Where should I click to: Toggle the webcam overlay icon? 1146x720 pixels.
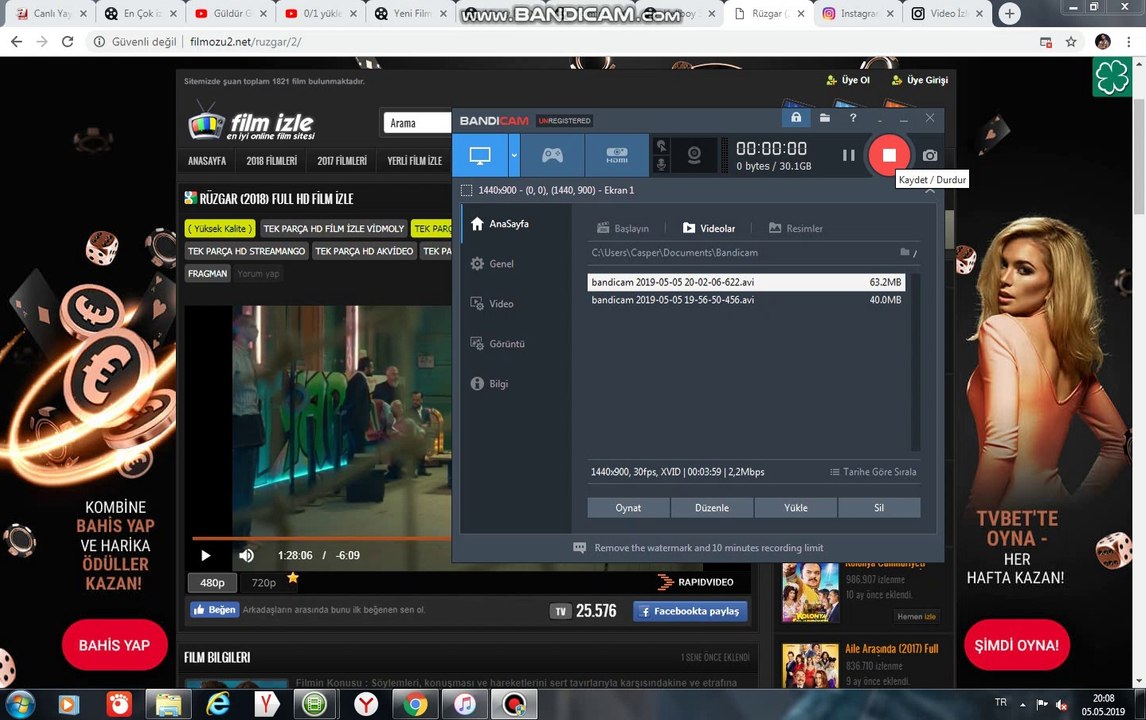tap(694, 155)
